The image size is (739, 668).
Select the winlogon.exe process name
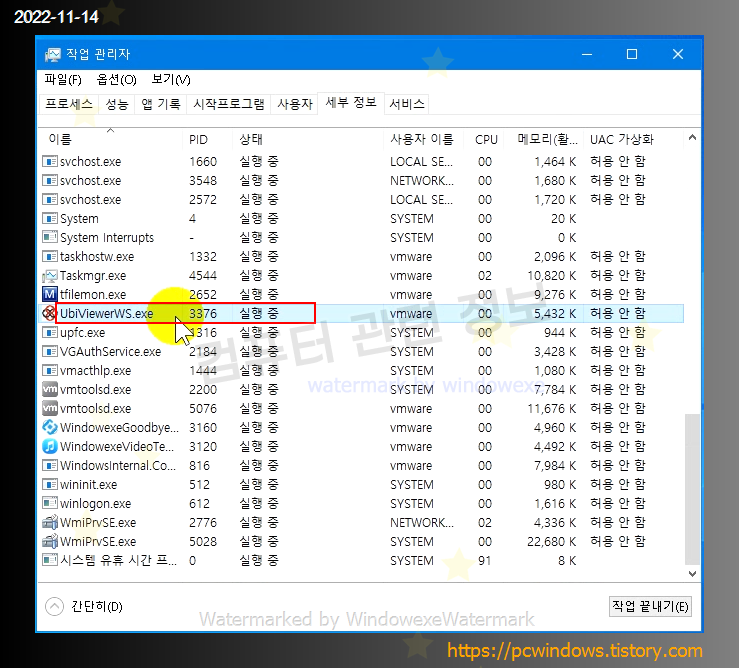[x=96, y=503]
